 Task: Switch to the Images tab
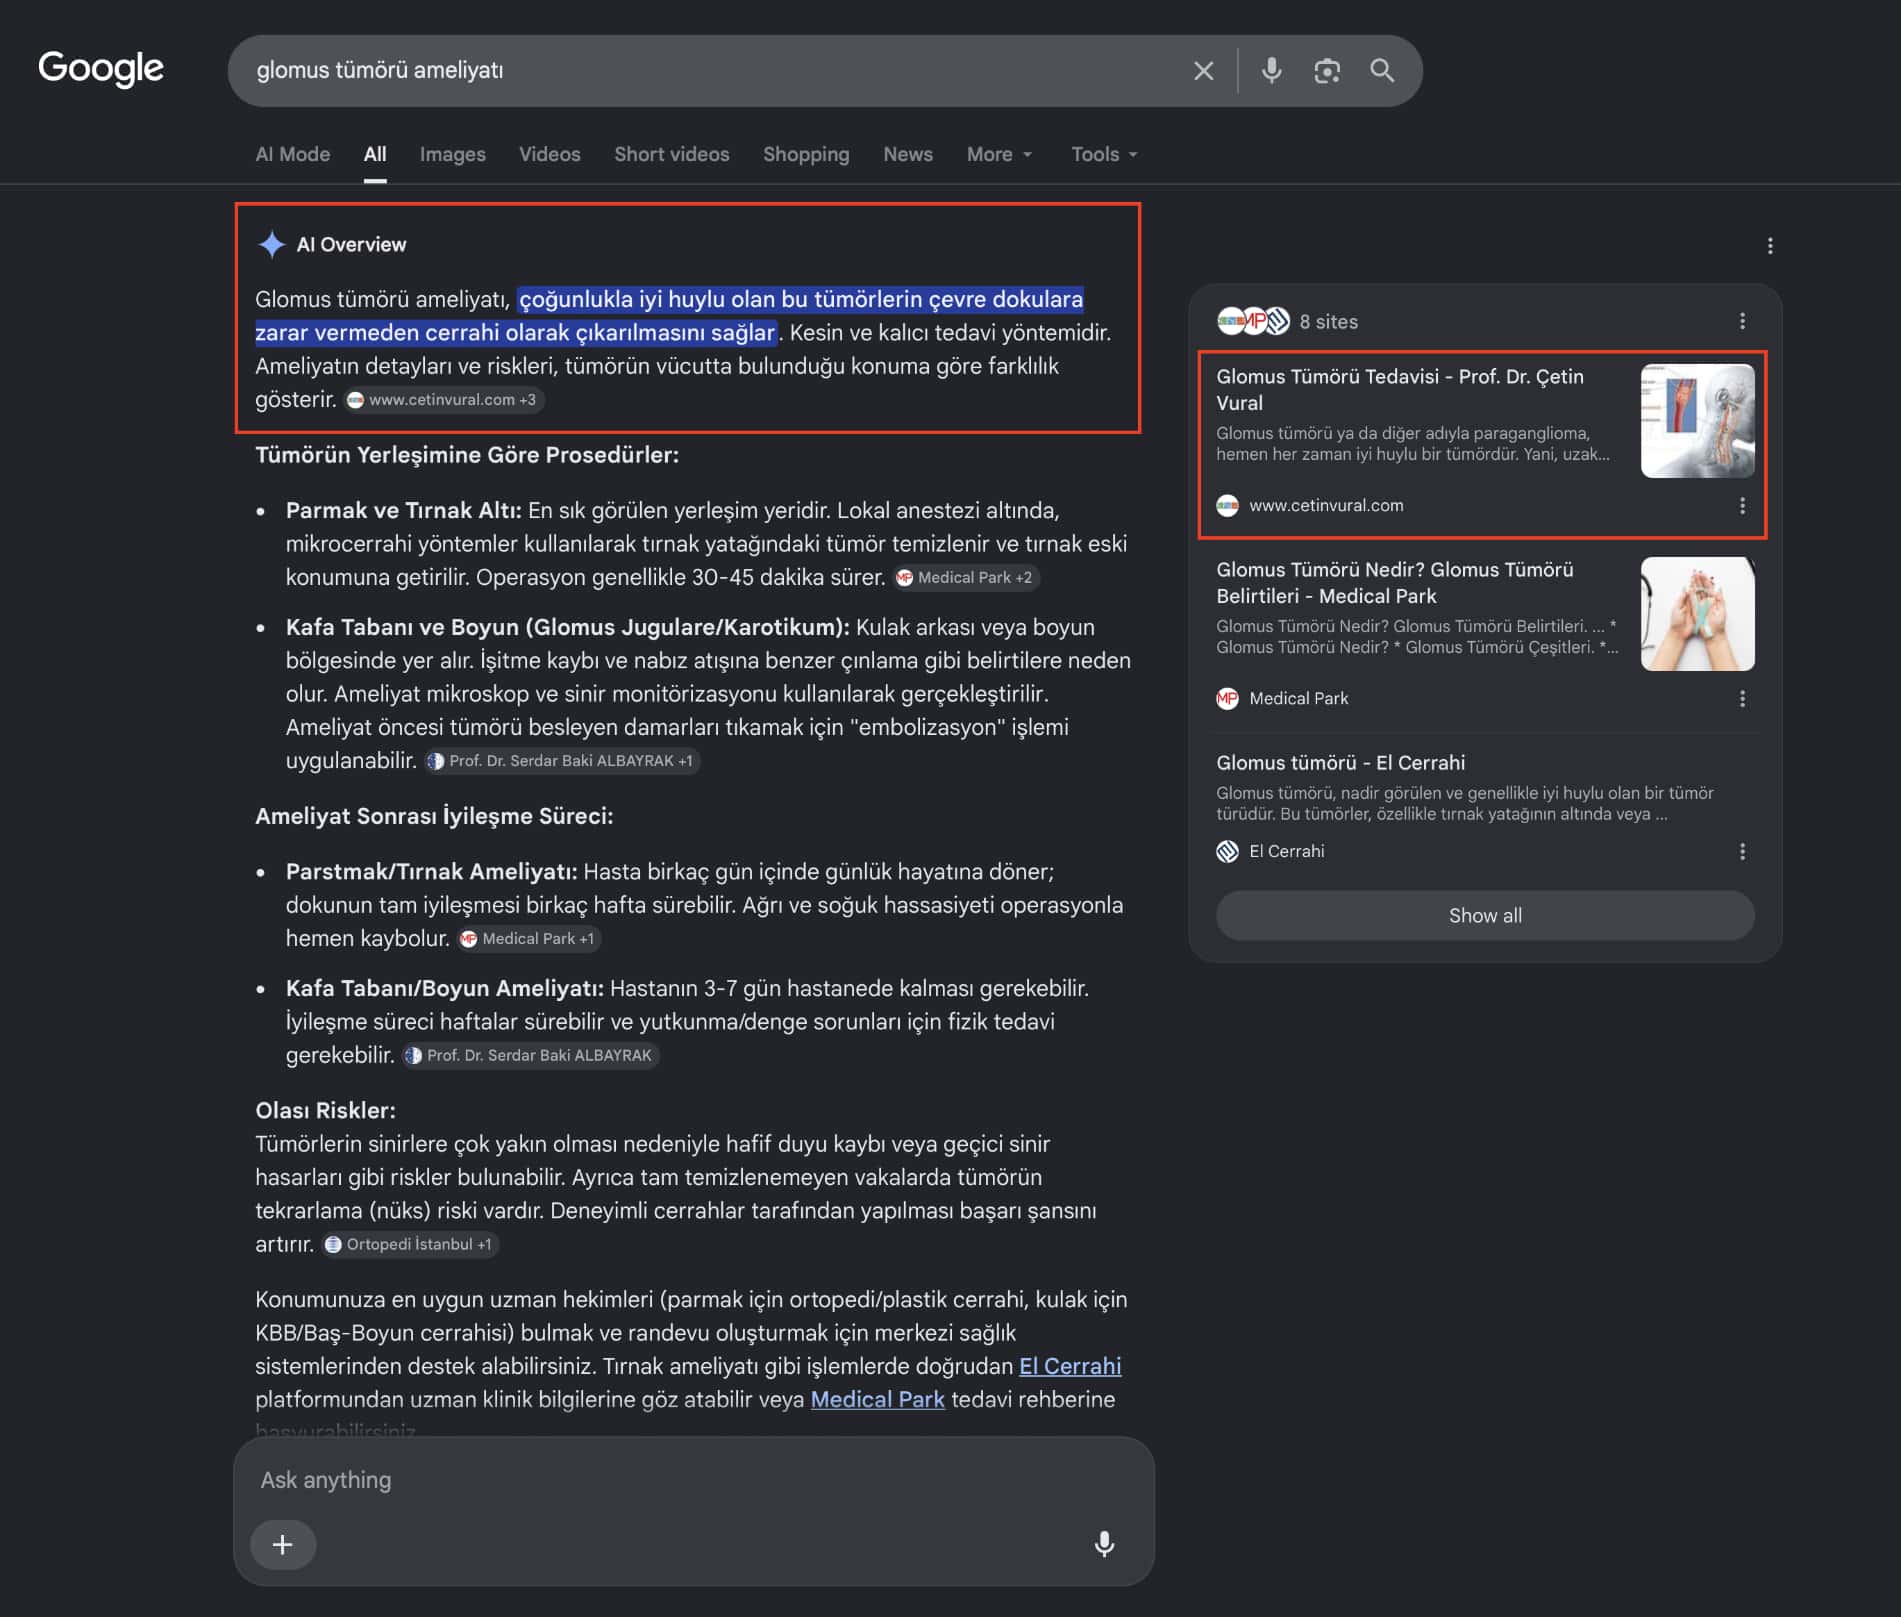(452, 154)
